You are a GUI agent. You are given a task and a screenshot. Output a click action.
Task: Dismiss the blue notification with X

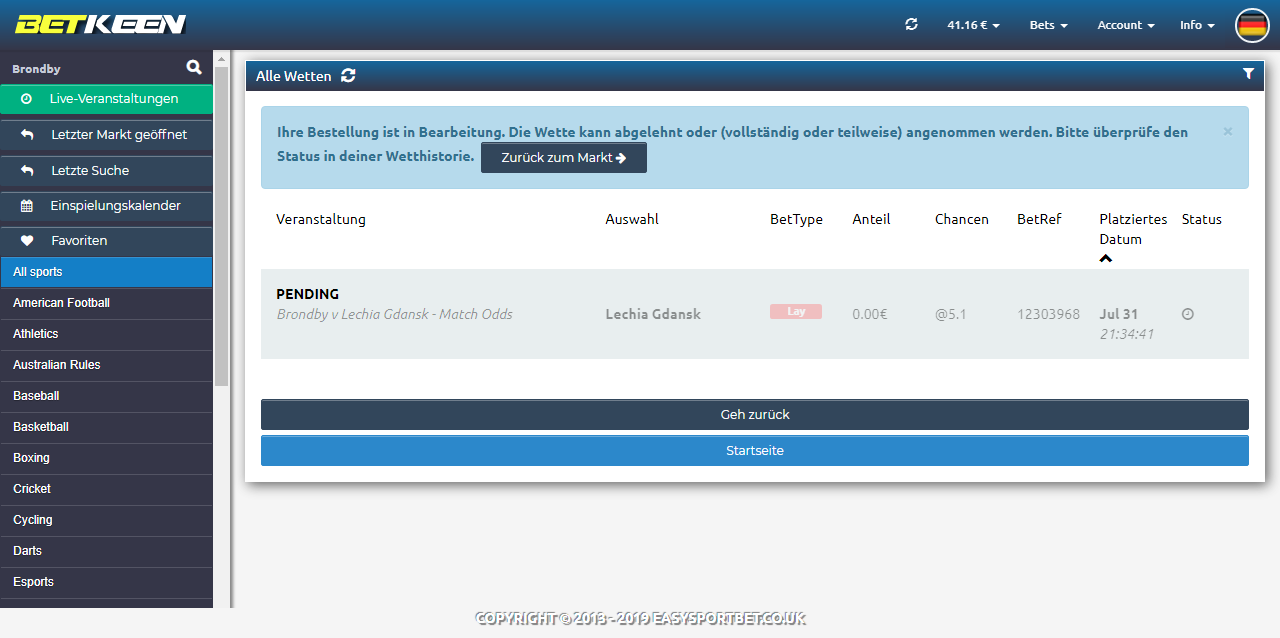pos(1228,131)
